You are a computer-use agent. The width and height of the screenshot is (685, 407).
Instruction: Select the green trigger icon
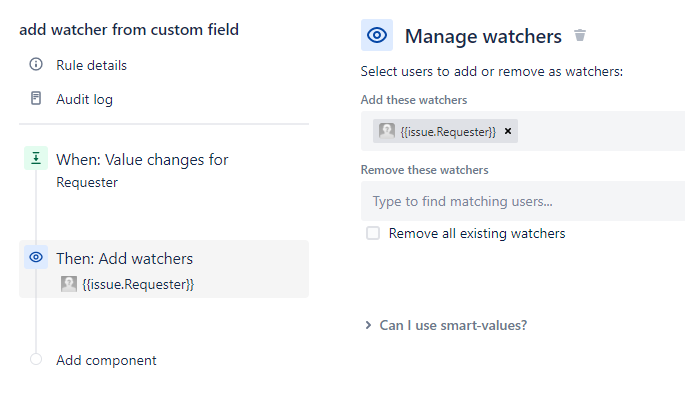(x=36, y=159)
